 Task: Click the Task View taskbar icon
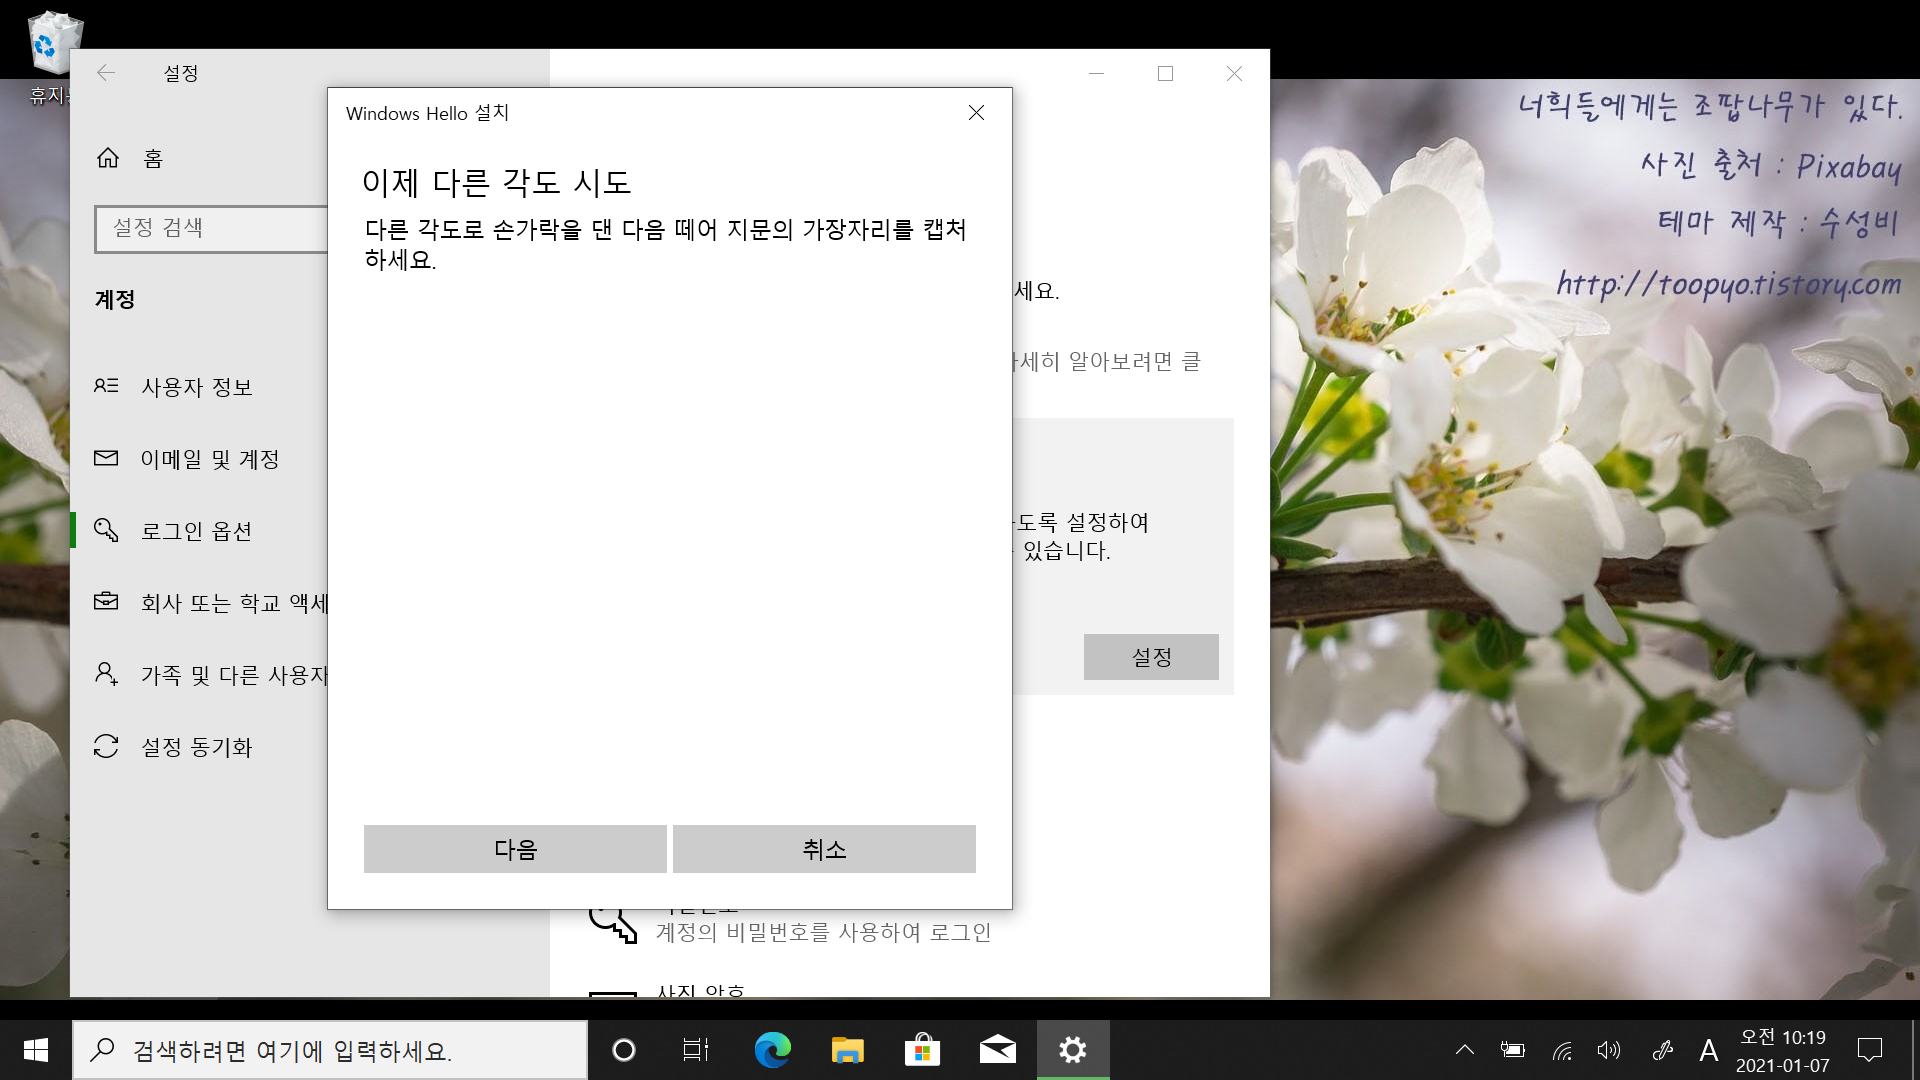pos(696,1050)
